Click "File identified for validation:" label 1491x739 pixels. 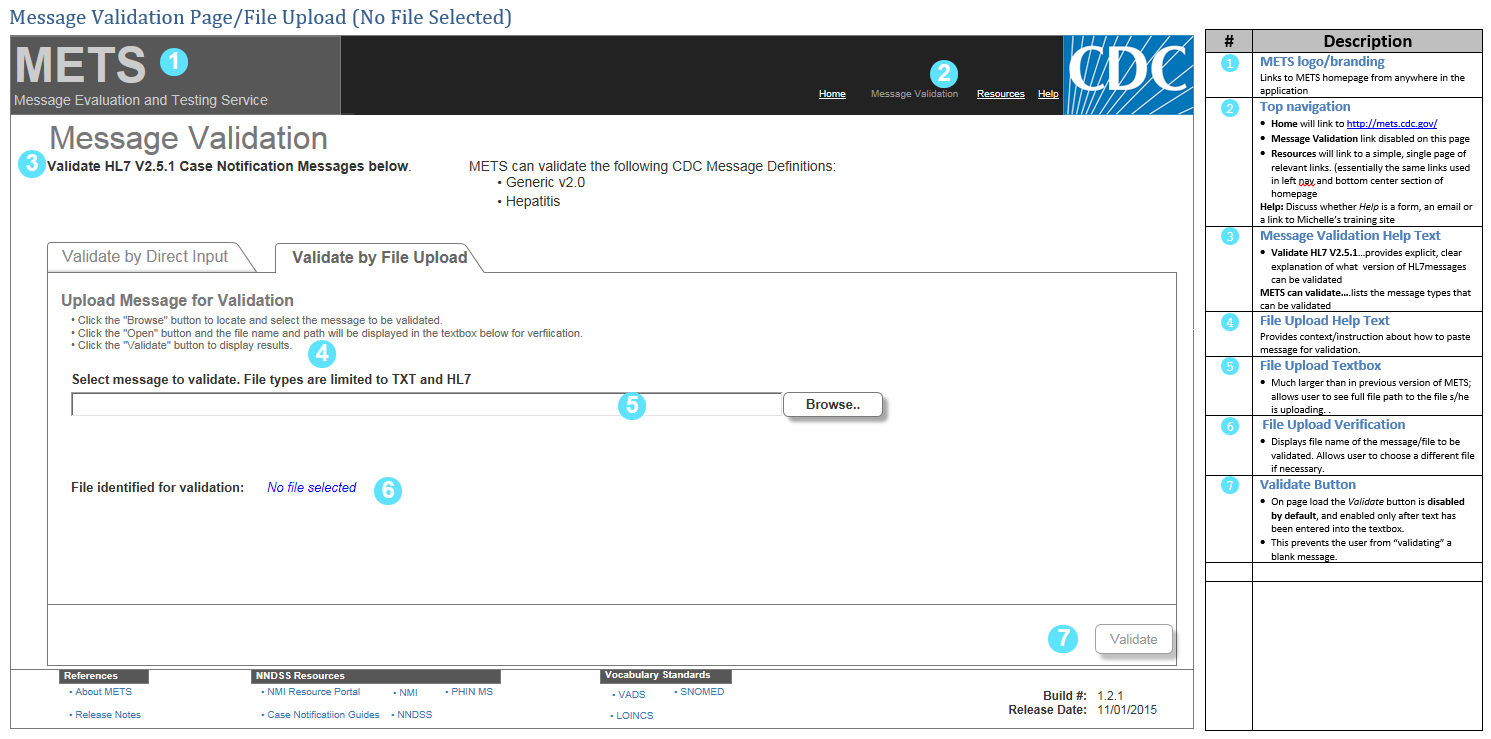tap(158, 488)
